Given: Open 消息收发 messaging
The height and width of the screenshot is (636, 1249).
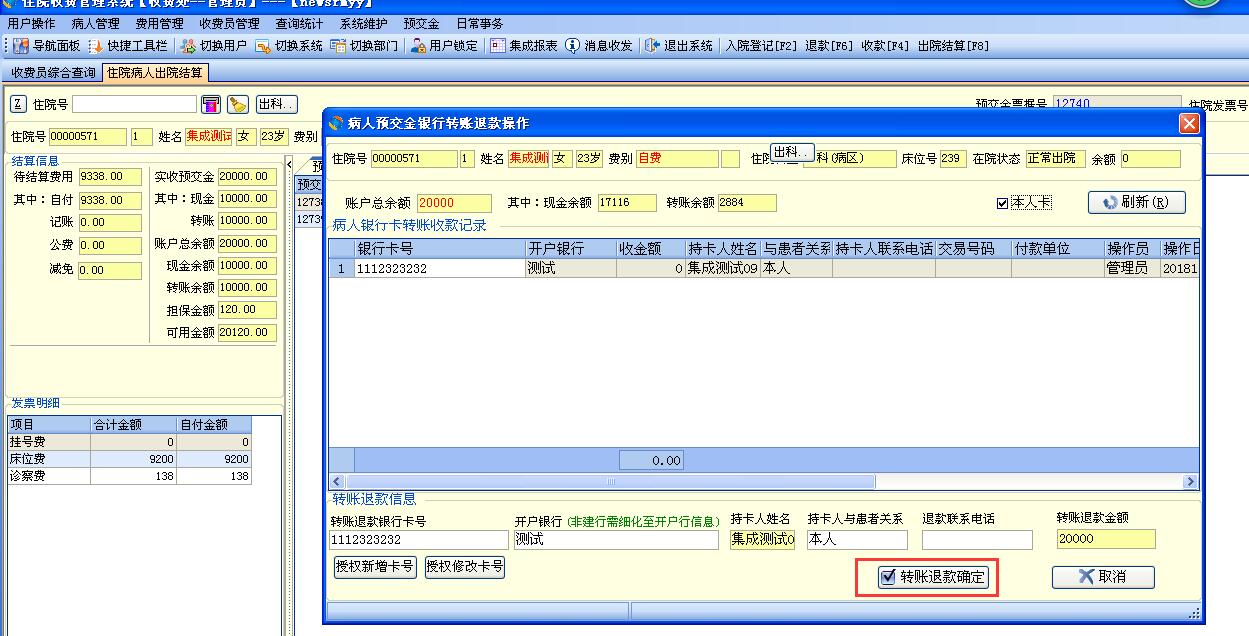Looking at the screenshot, I should 599,46.
